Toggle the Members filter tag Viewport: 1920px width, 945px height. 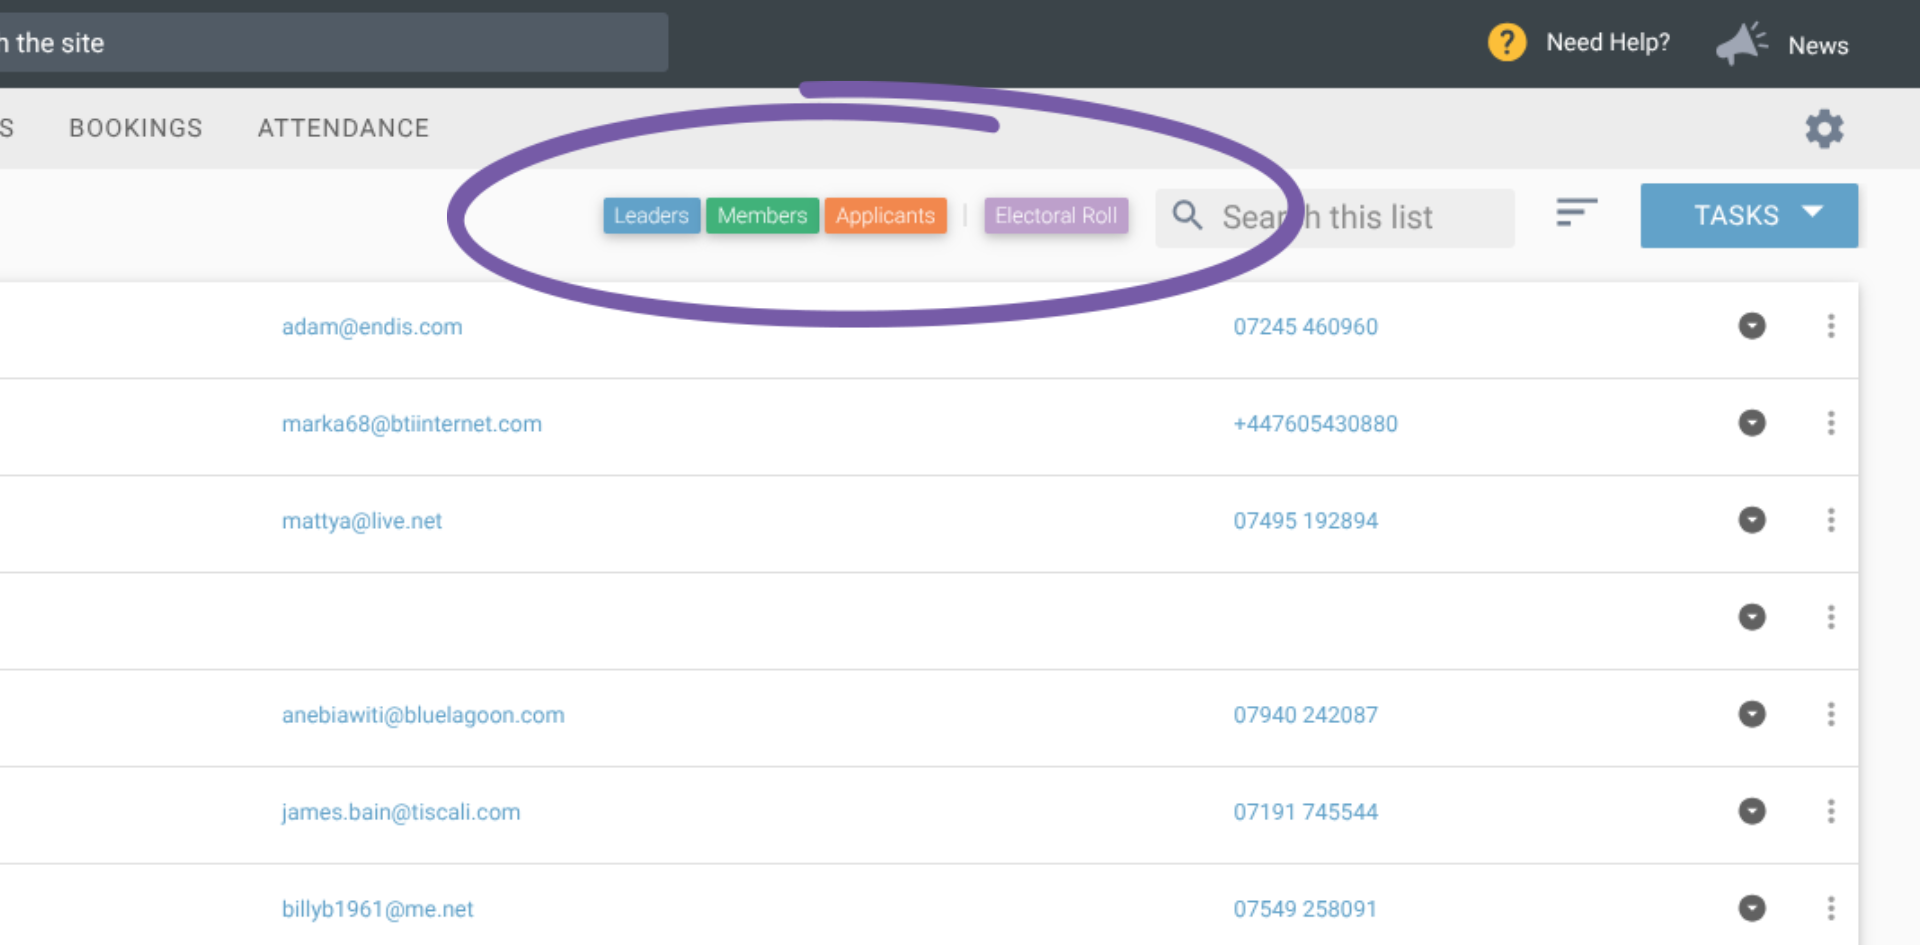(x=762, y=216)
